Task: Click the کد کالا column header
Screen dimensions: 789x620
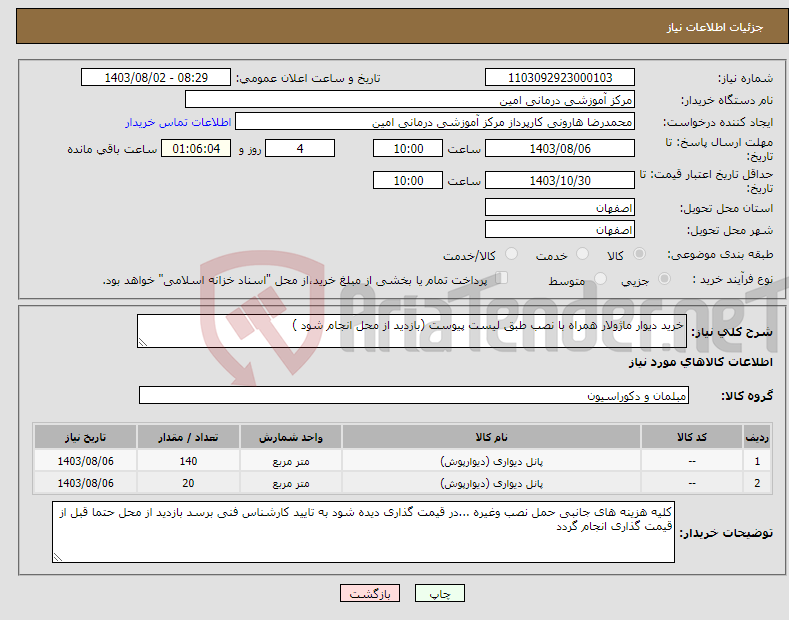Action: coord(691,437)
